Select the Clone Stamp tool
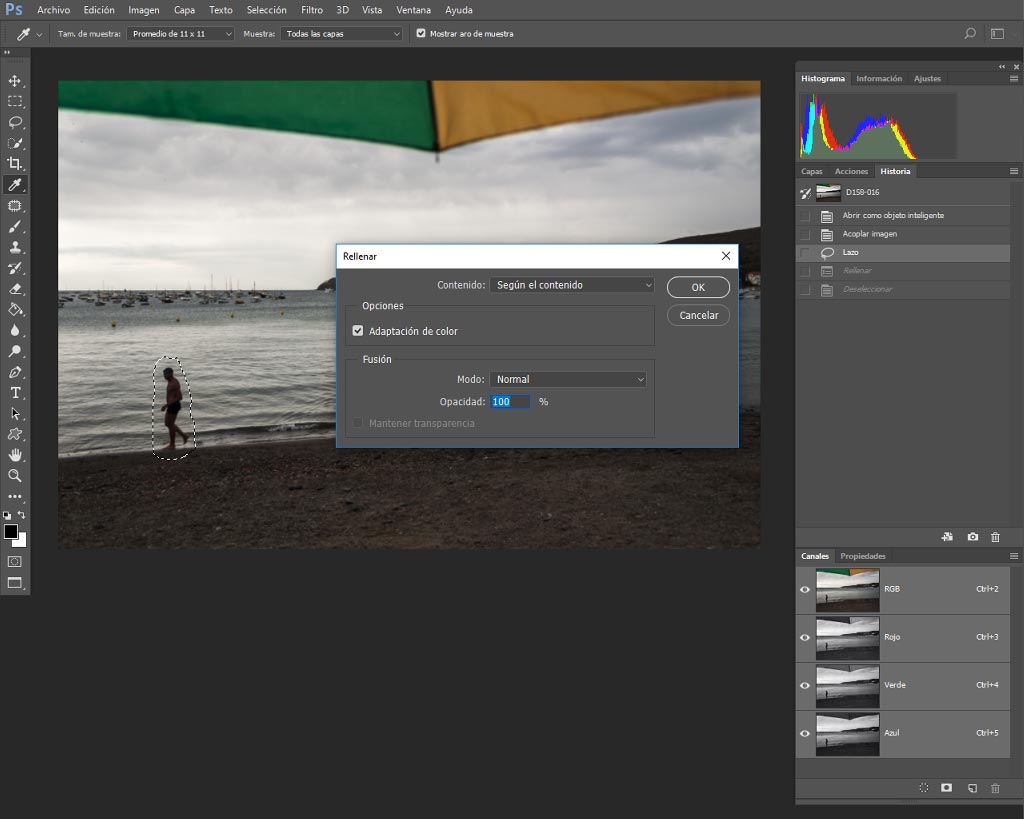The width and height of the screenshot is (1024, 819). pyautogui.click(x=14, y=248)
